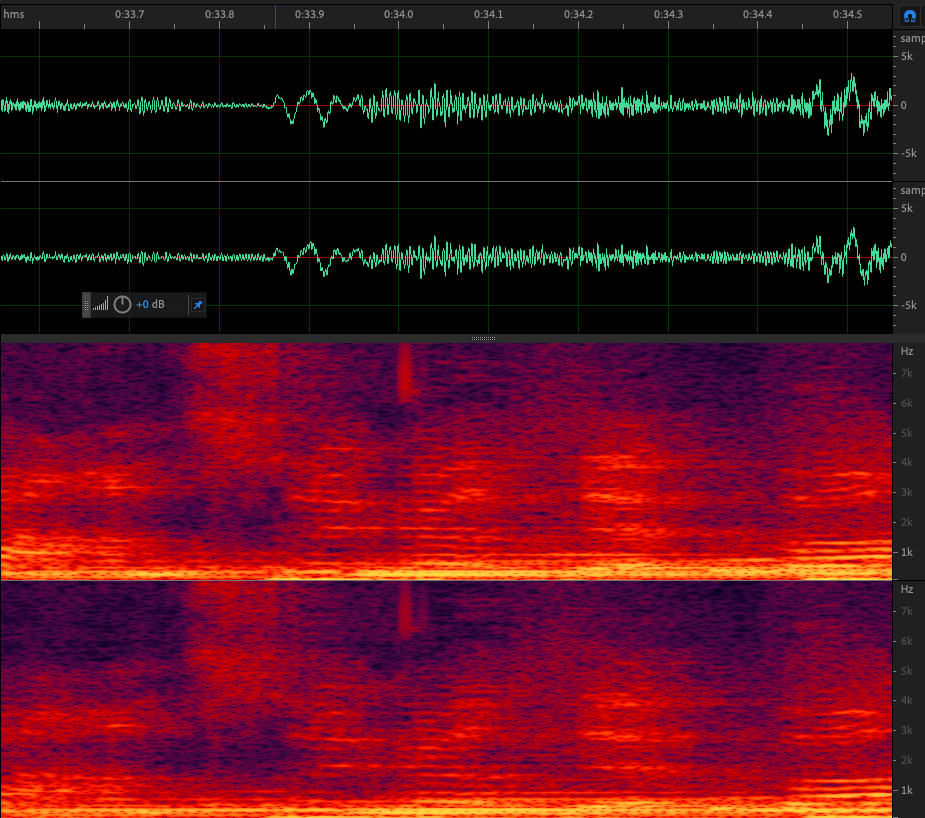The image size is (925, 818).
Task: Click the HUD volume level bars icon
Action: (101, 305)
